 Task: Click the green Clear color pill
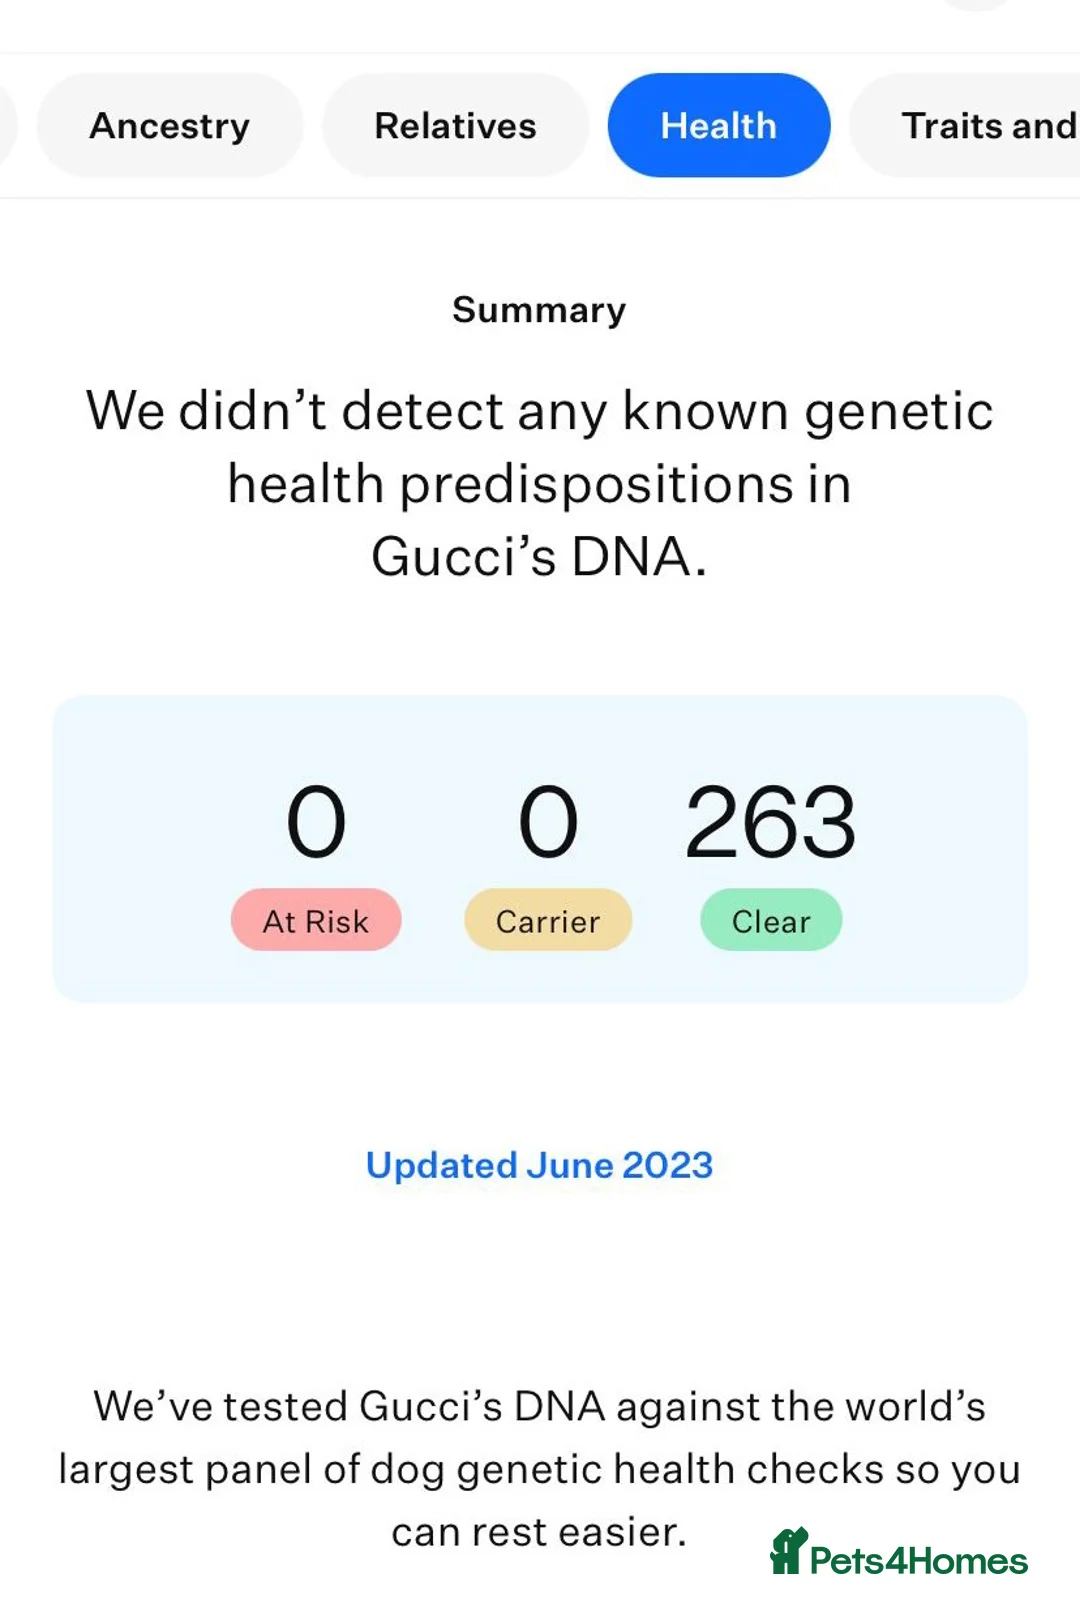click(x=770, y=920)
